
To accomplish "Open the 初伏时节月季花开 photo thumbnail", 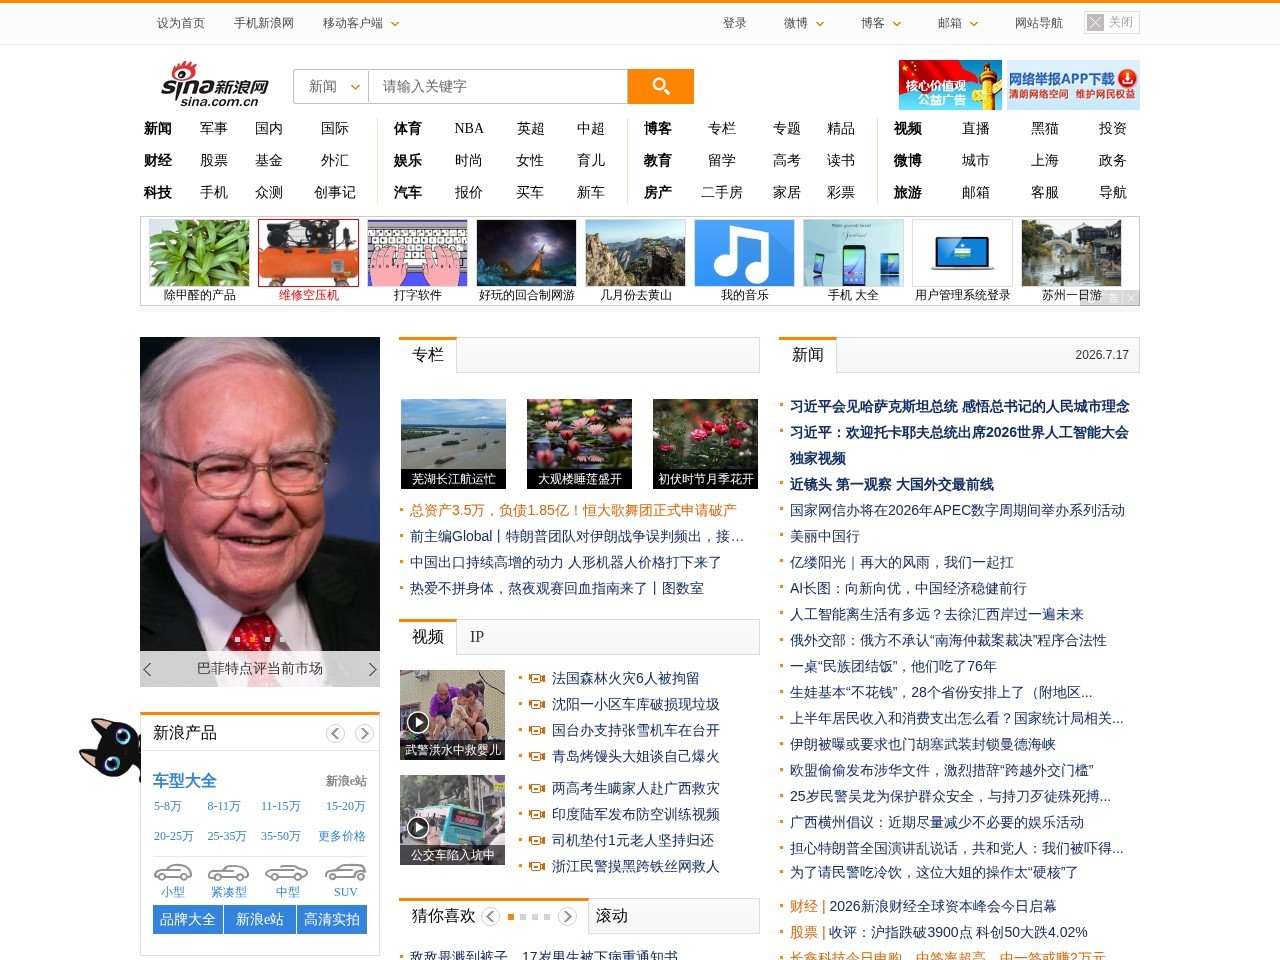I will point(705,444).
